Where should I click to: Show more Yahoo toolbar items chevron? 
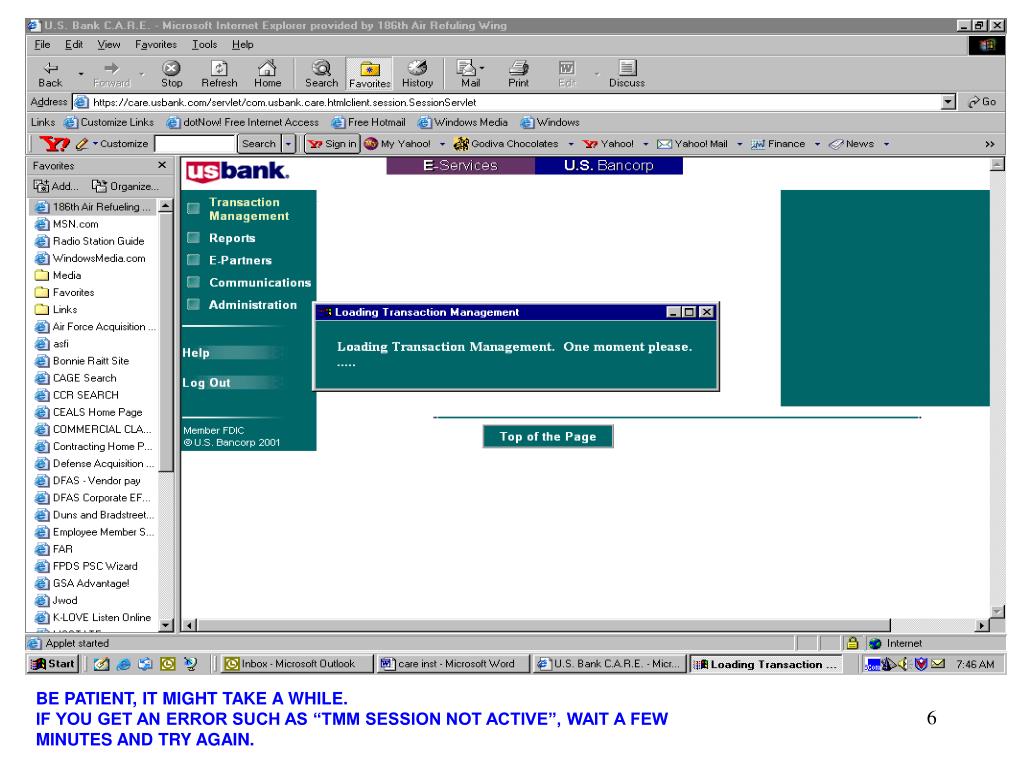point(990,144)
